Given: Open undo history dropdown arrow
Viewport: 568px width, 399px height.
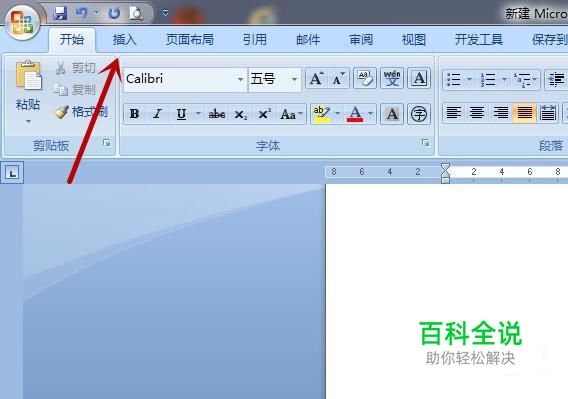Looking at the screenshot, I should tap(96, 13).
